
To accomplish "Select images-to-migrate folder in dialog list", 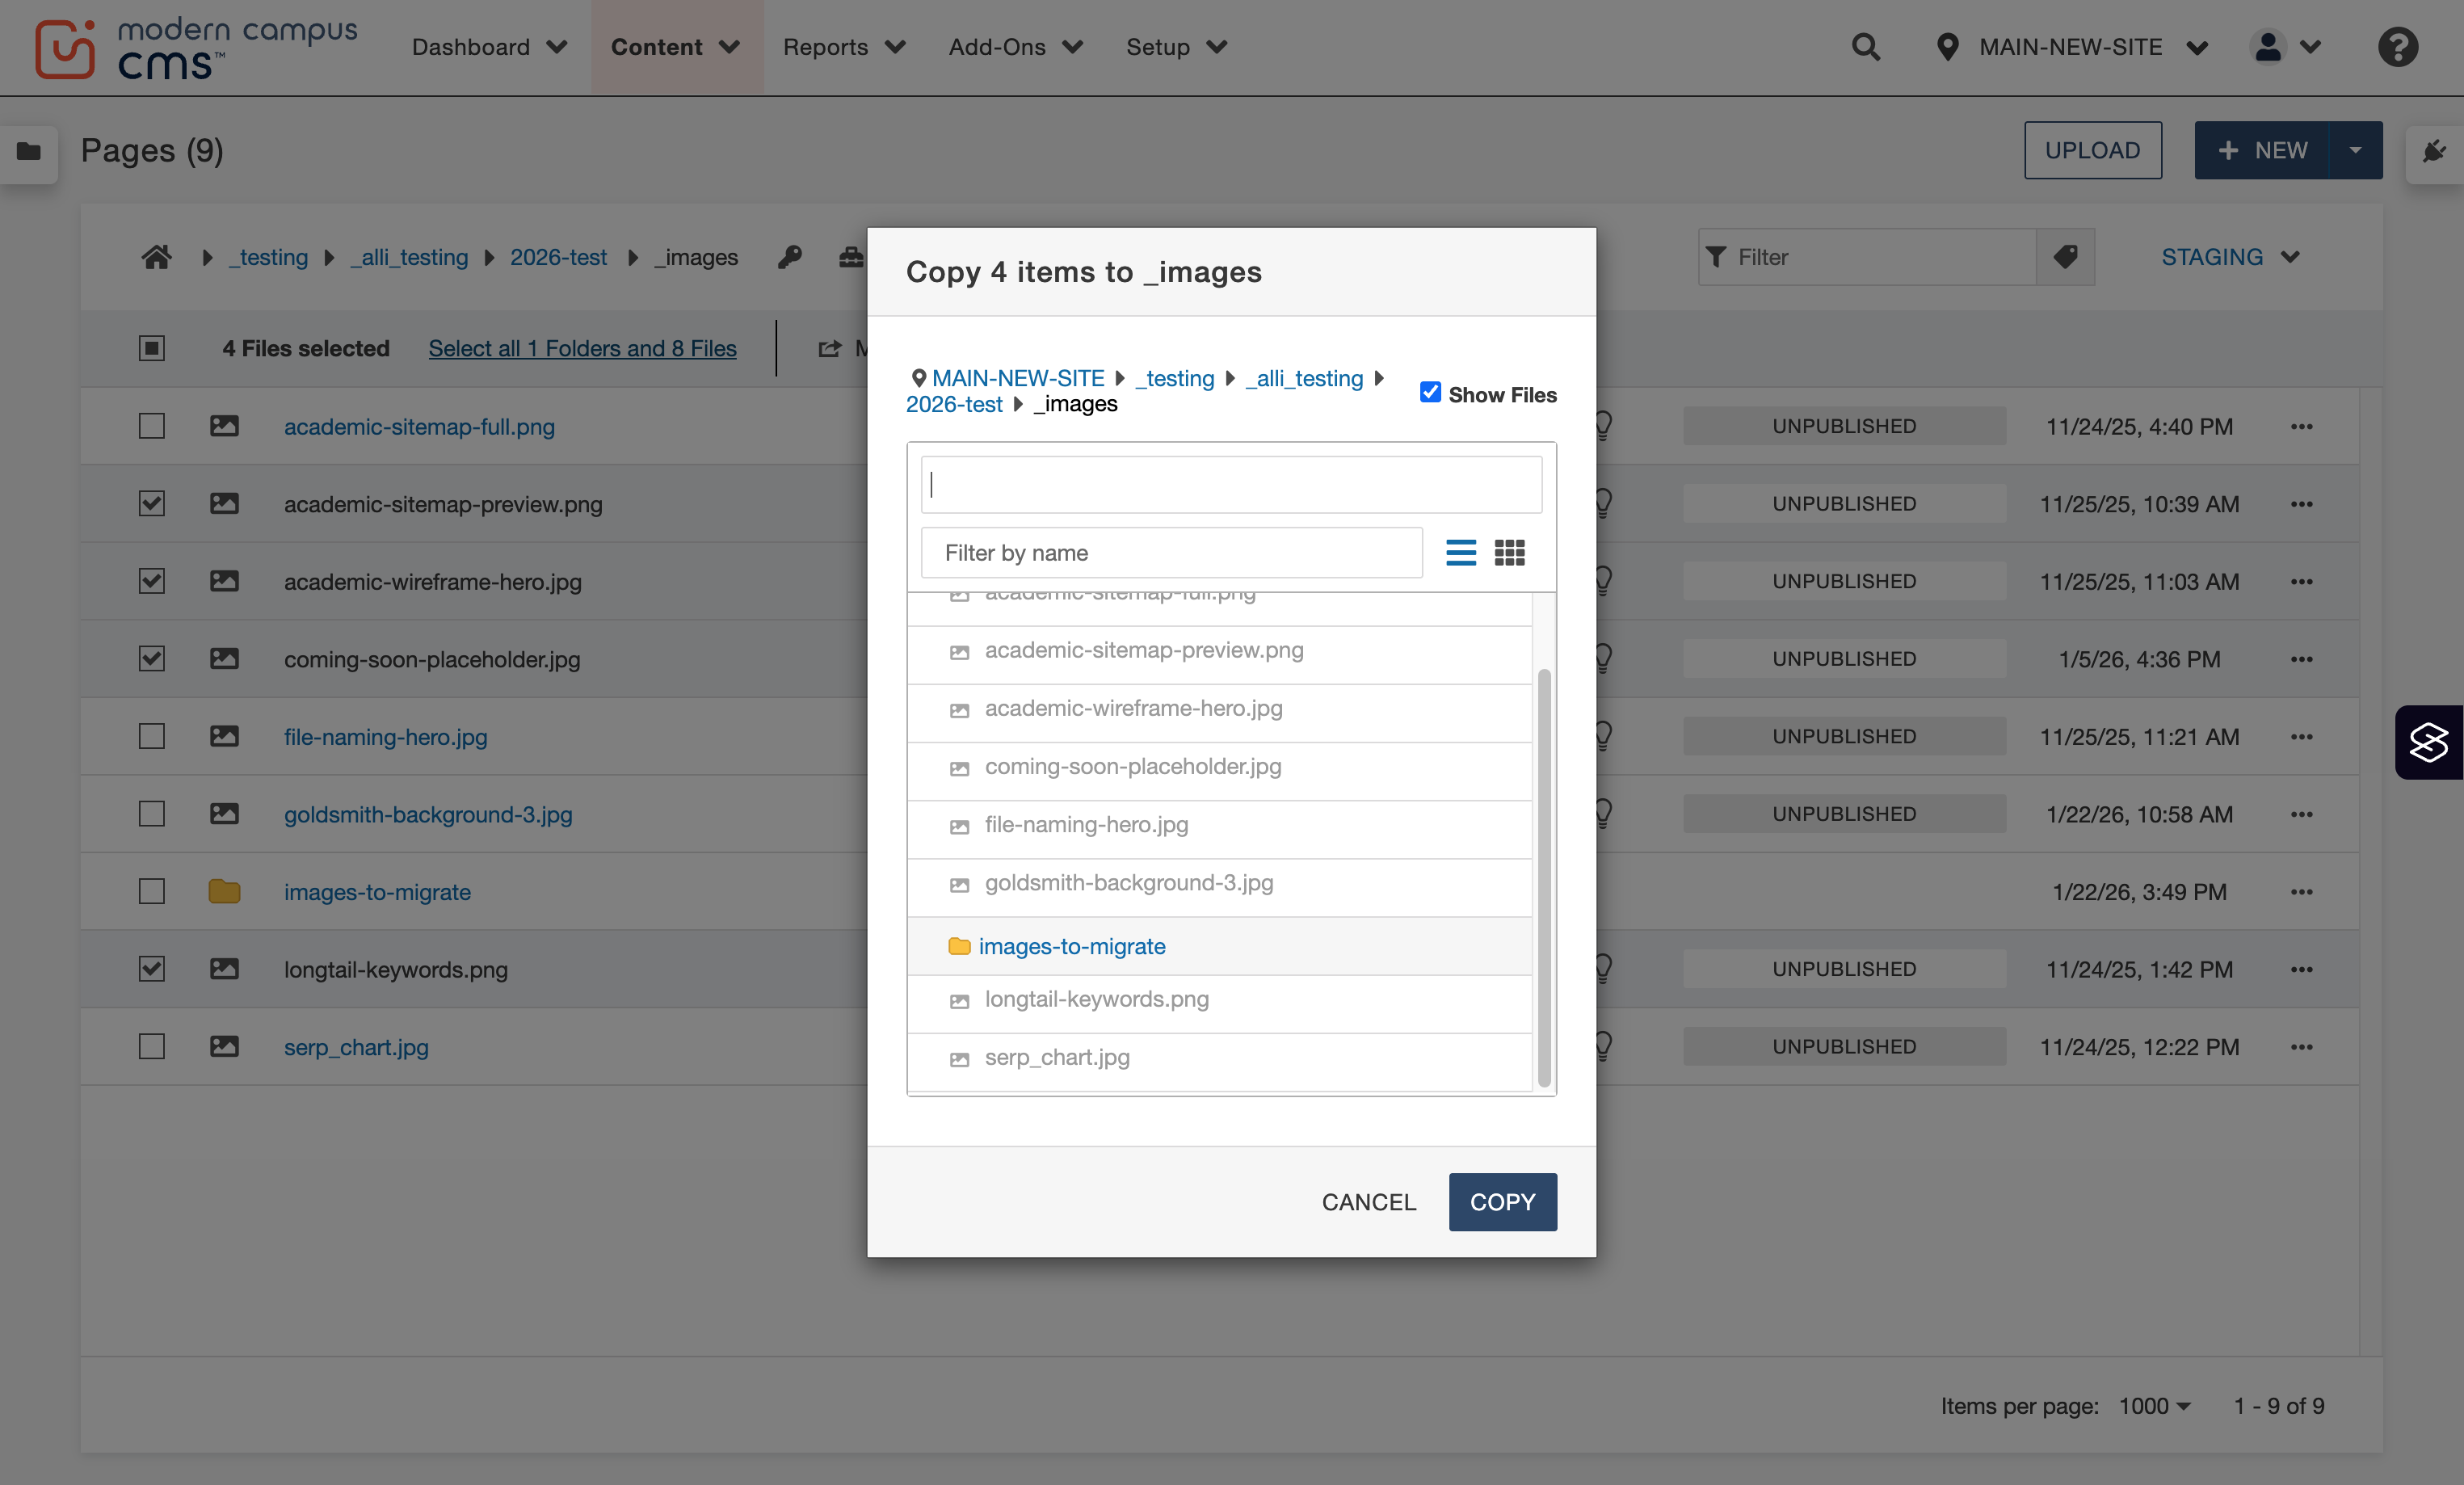I will [x=1219, y=946].
